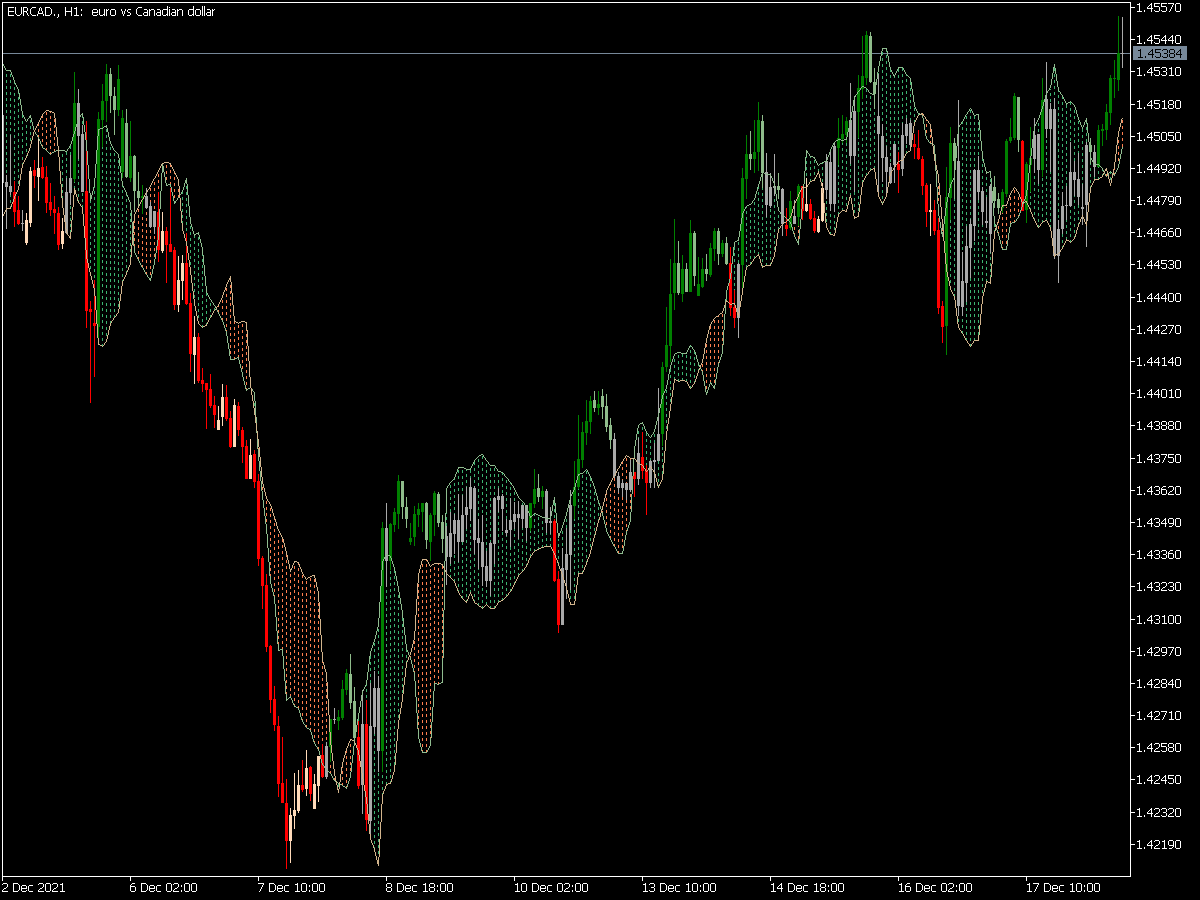The width and height of the screenshot is (1200, 900).
Task: Click price scale value 1.43360
Action: pos(1159,554)
